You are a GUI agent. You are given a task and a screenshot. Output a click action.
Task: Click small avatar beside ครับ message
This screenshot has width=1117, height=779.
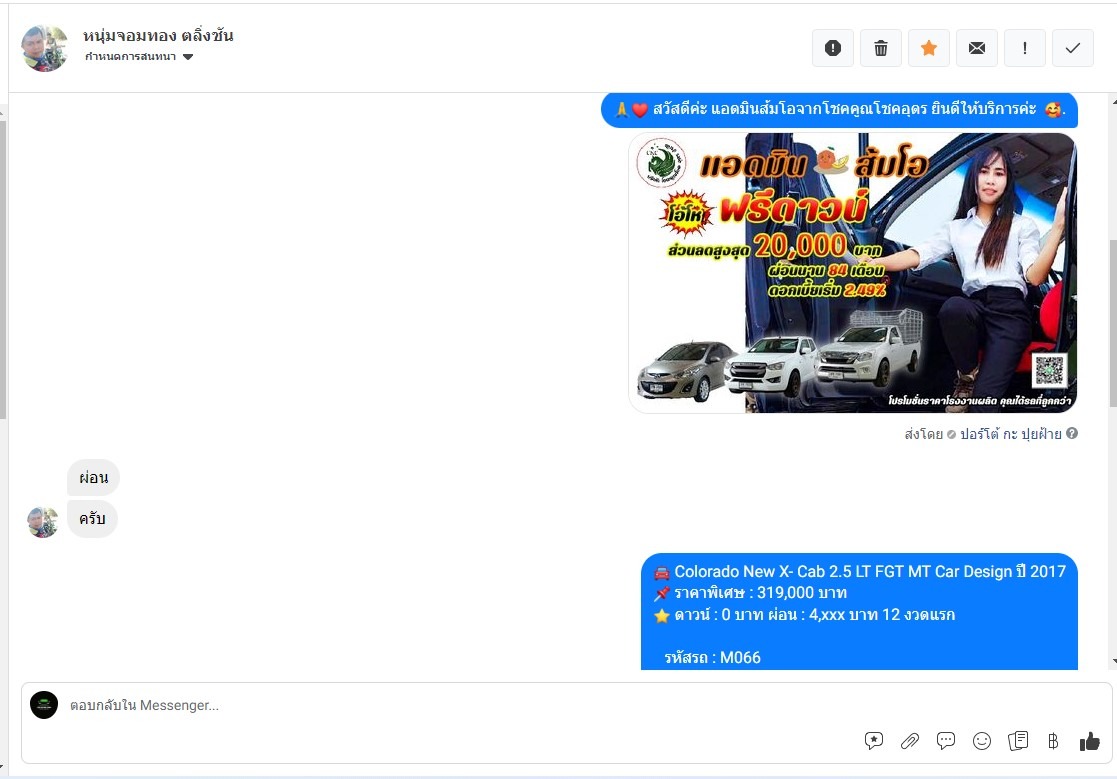click(x=43, y=522)
